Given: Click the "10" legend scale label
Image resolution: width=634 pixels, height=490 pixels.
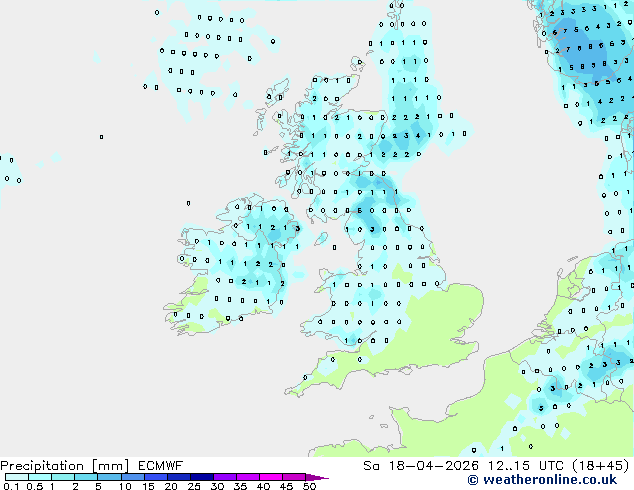Looking at the screenshot, I should tap(125, 486).
